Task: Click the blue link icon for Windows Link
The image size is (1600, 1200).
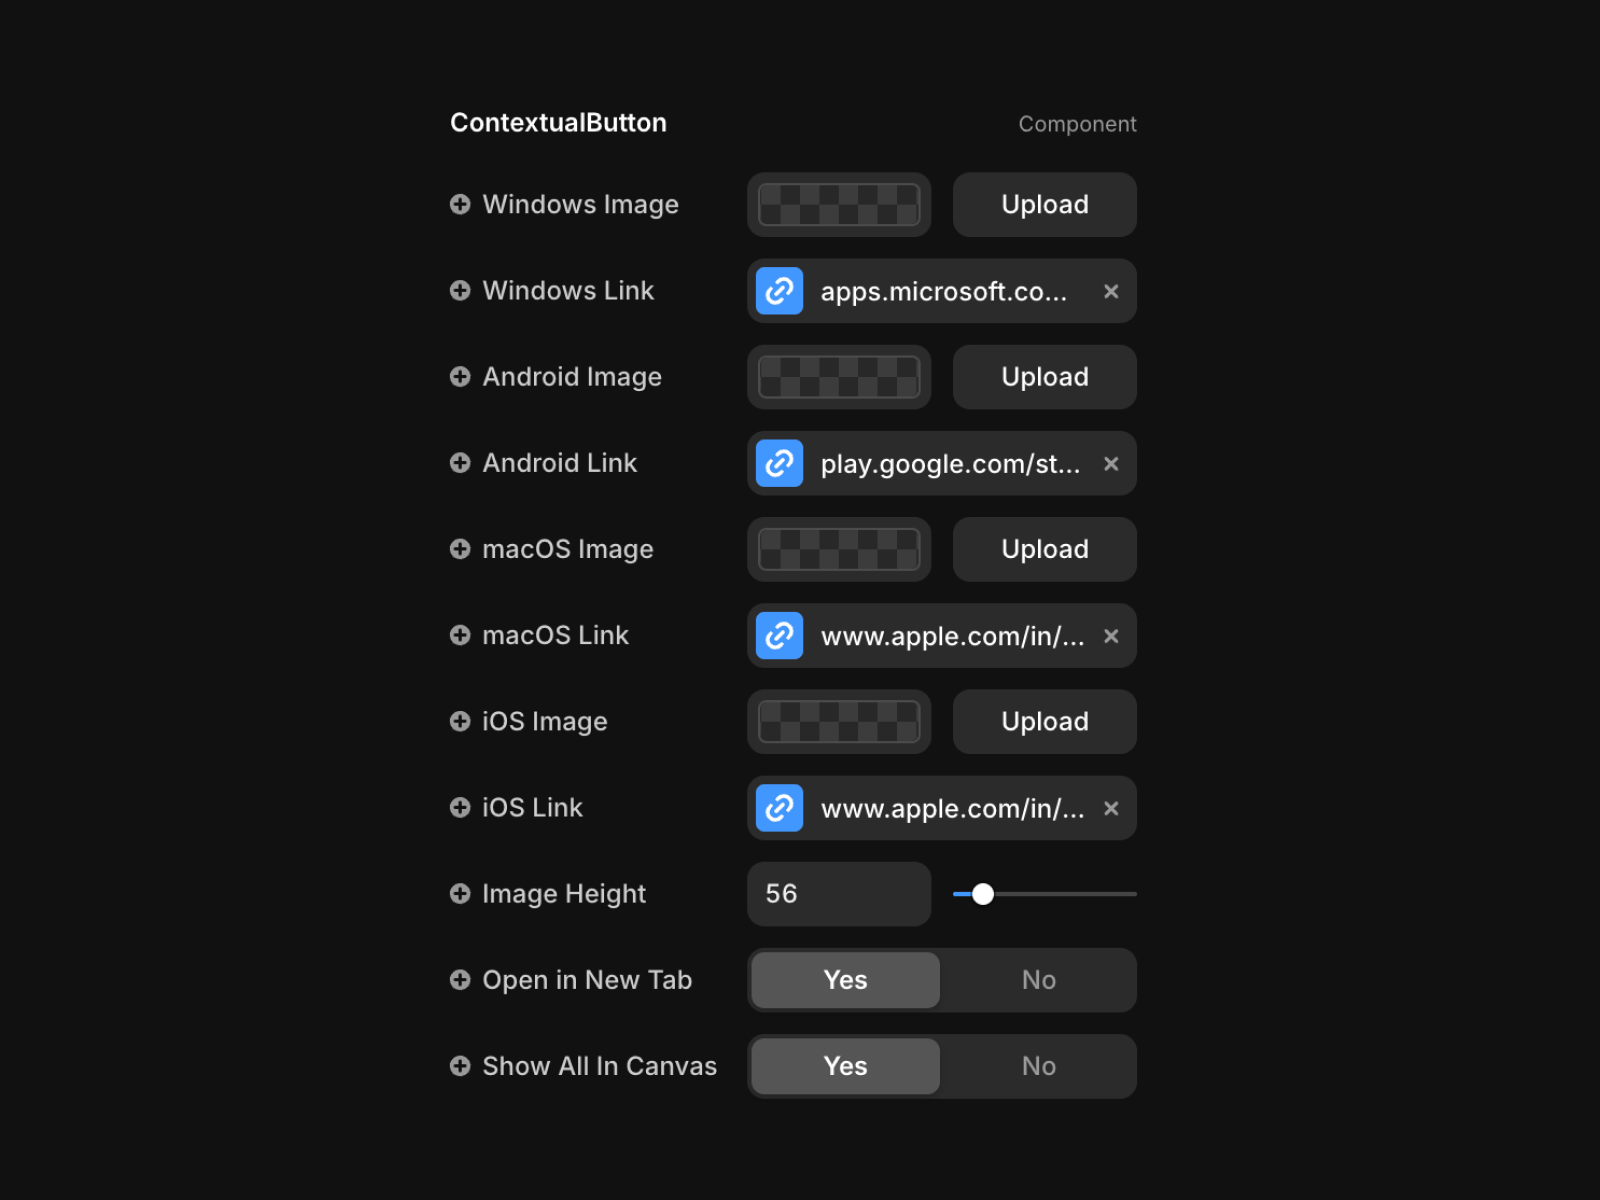Action: pos(779,291)
